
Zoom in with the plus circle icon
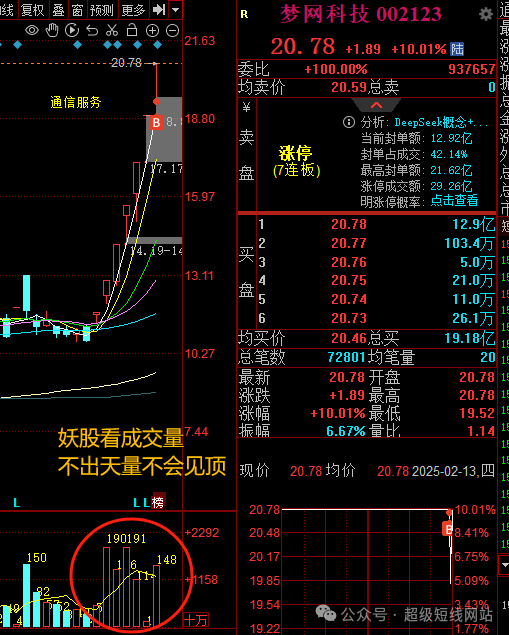pyautogui.click(x=152, y=31)
